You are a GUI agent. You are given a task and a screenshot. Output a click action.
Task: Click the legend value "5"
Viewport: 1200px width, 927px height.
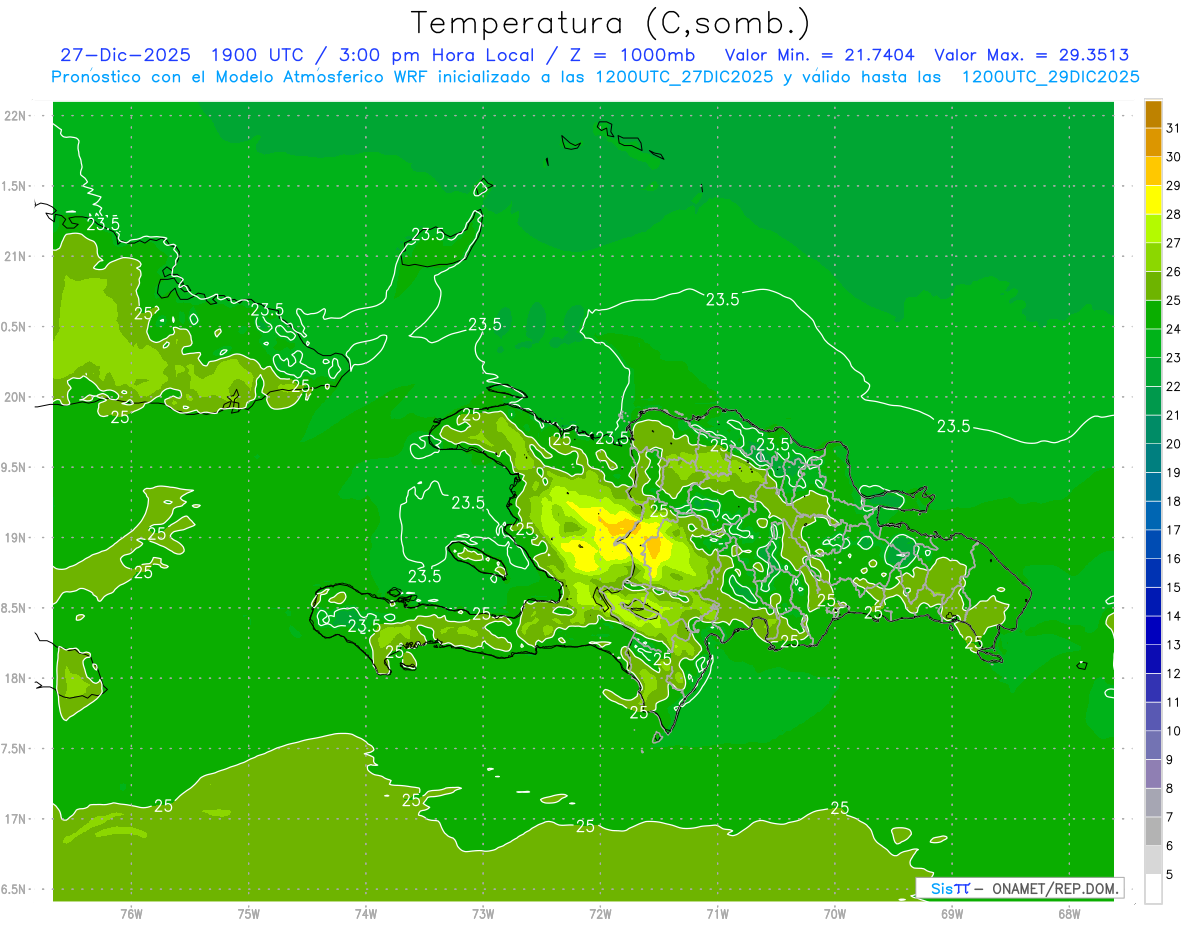click(x=1170, y=874)
